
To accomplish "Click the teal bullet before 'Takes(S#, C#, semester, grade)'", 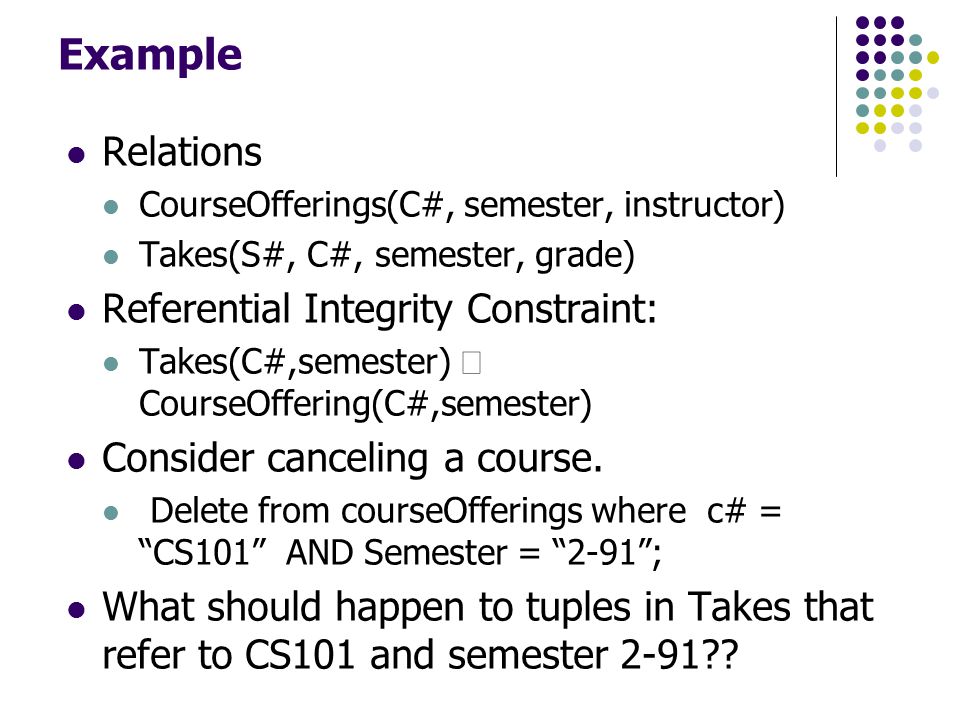I will pos(111,257).
